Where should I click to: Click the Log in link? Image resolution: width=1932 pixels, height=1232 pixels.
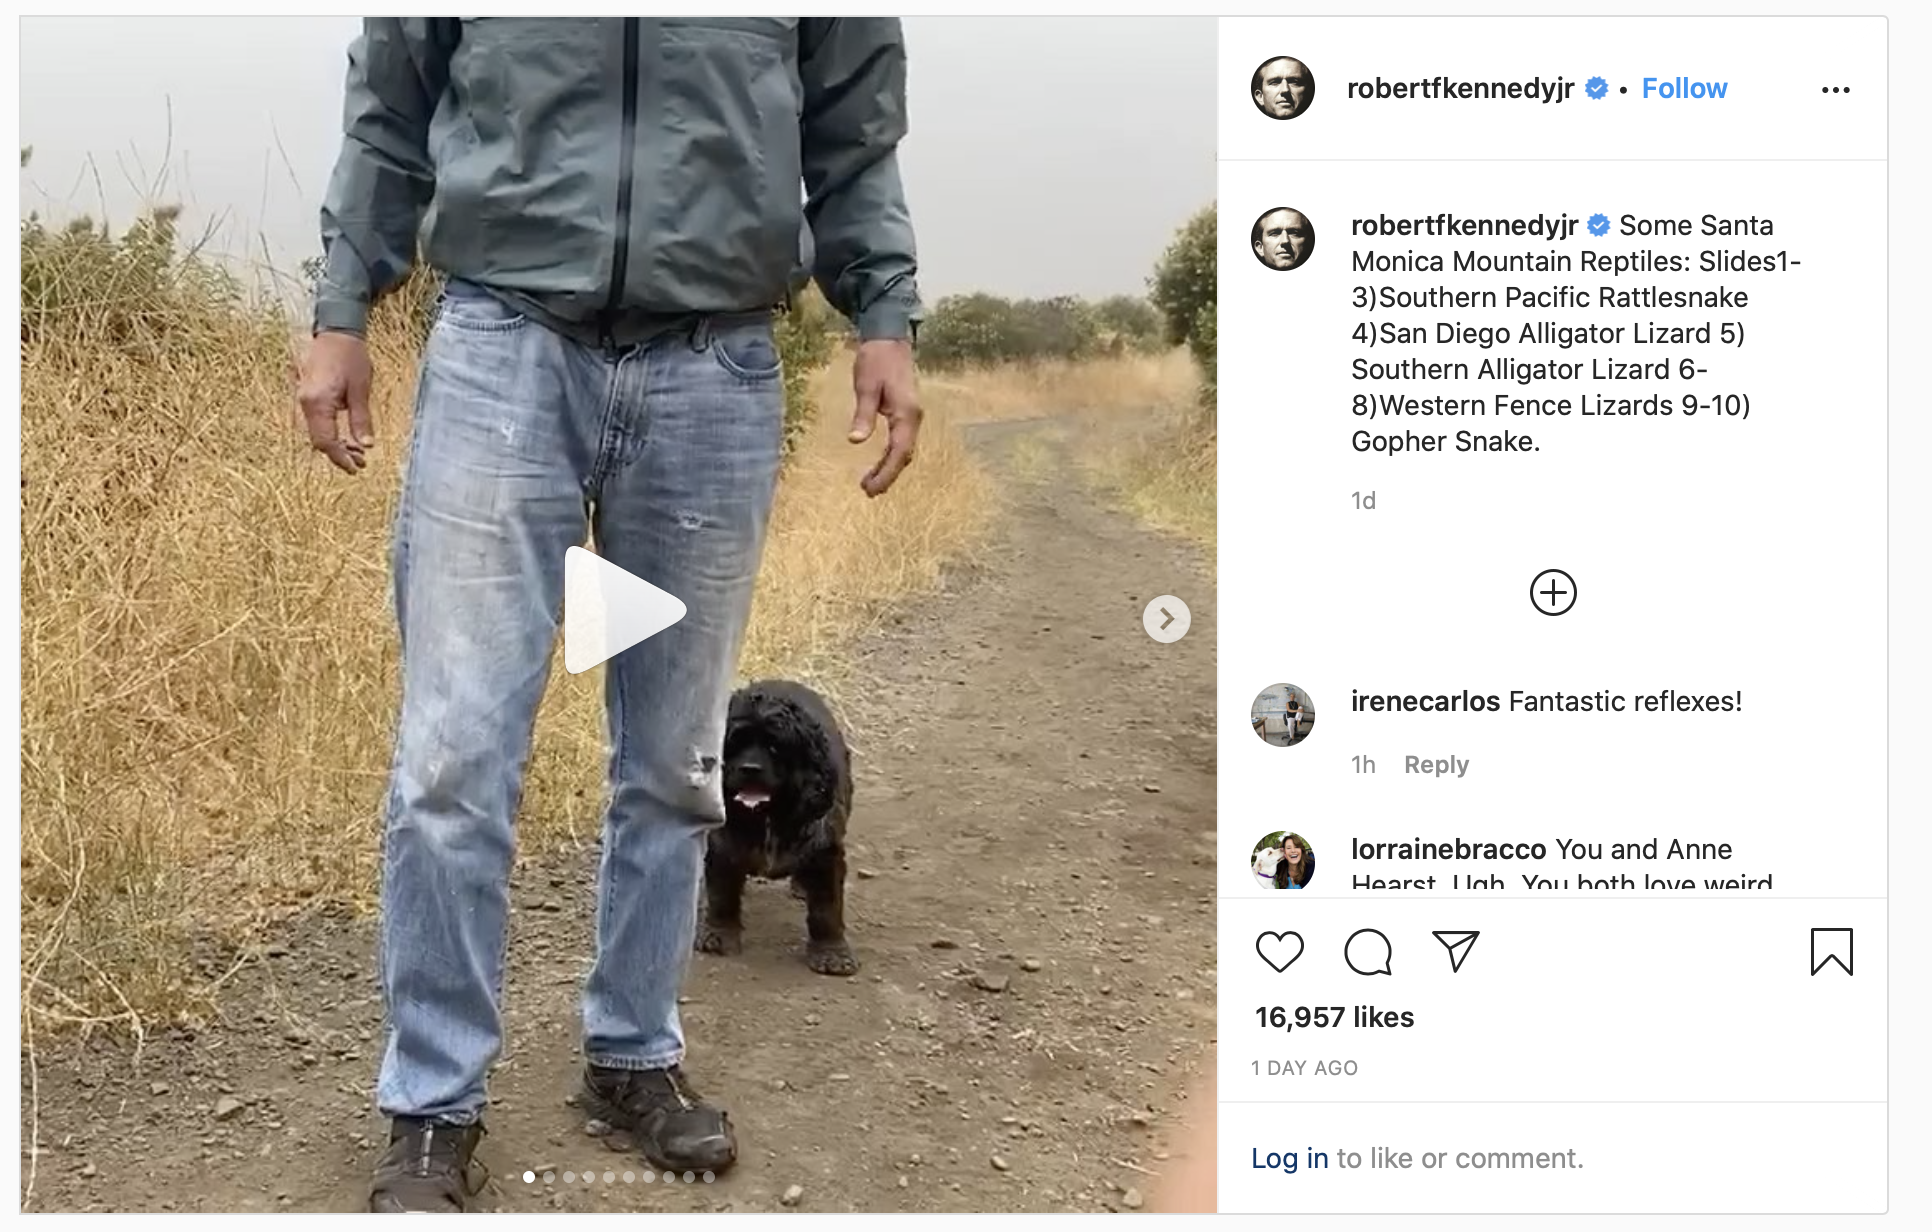(x=1290, y=1158)
